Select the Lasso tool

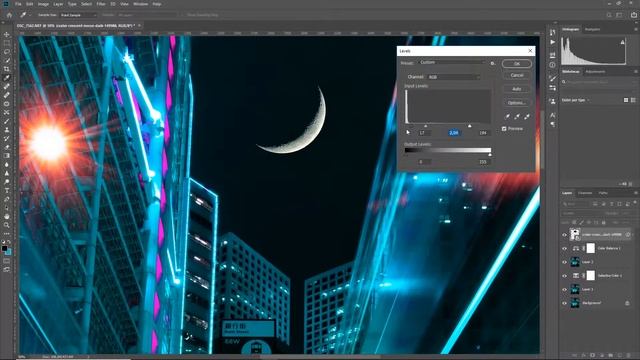pyautogui.click(x=7, y=51)
